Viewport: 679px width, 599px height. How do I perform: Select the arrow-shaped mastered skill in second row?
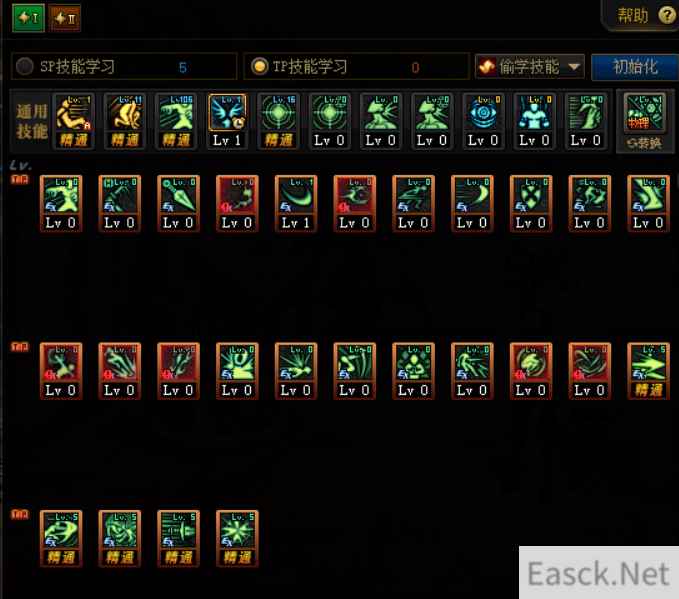pyautogui.click(x=648, y=371)
